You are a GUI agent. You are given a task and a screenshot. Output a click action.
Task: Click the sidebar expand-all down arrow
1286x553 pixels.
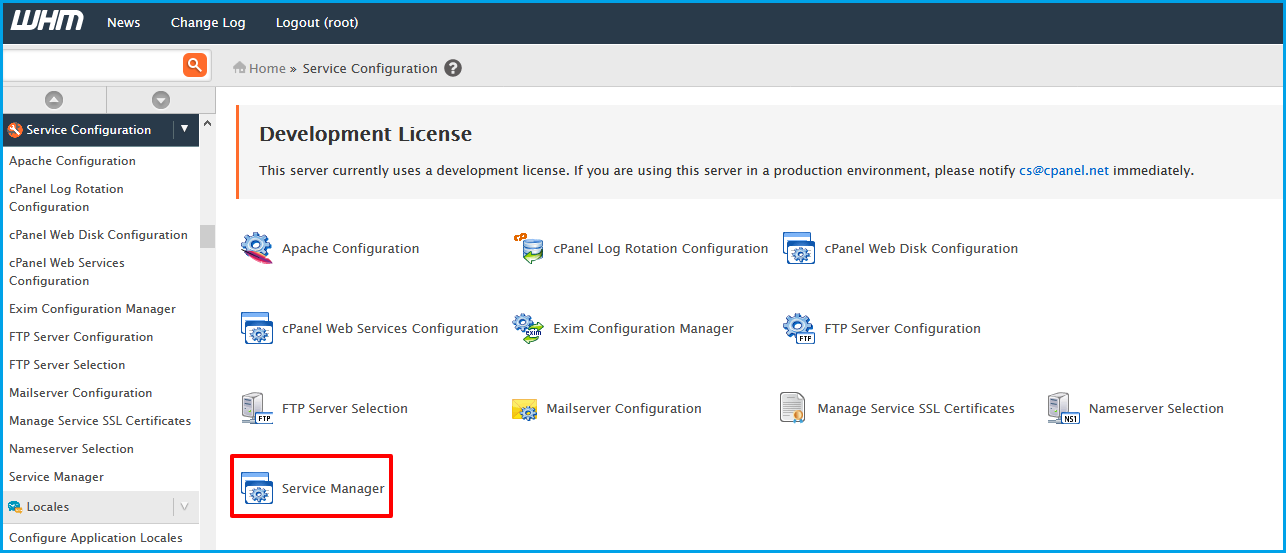161,100
